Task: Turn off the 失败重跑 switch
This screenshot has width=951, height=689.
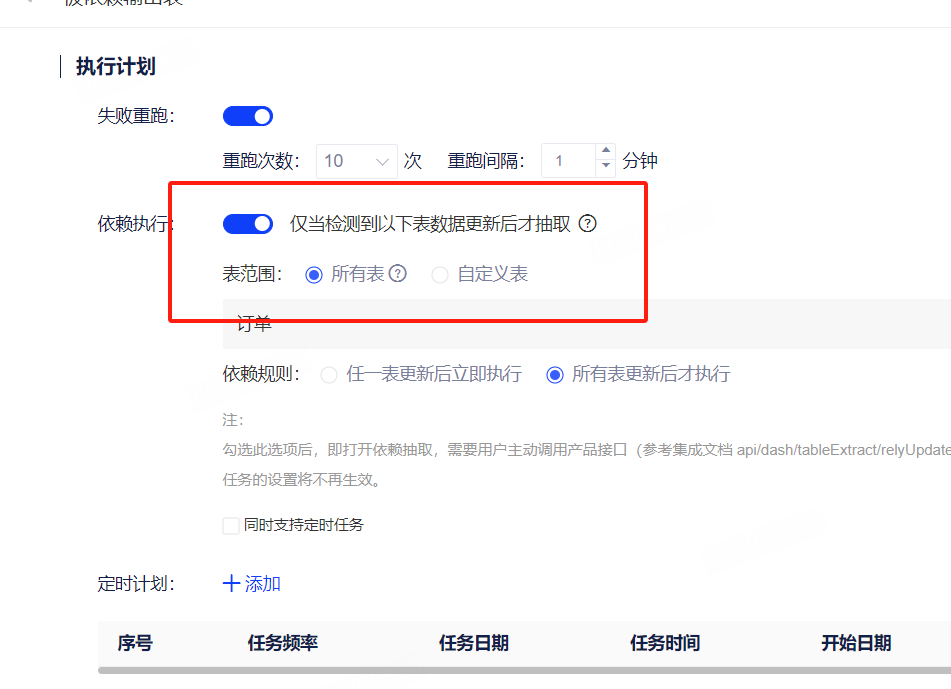Action: (x=248, y=116)
